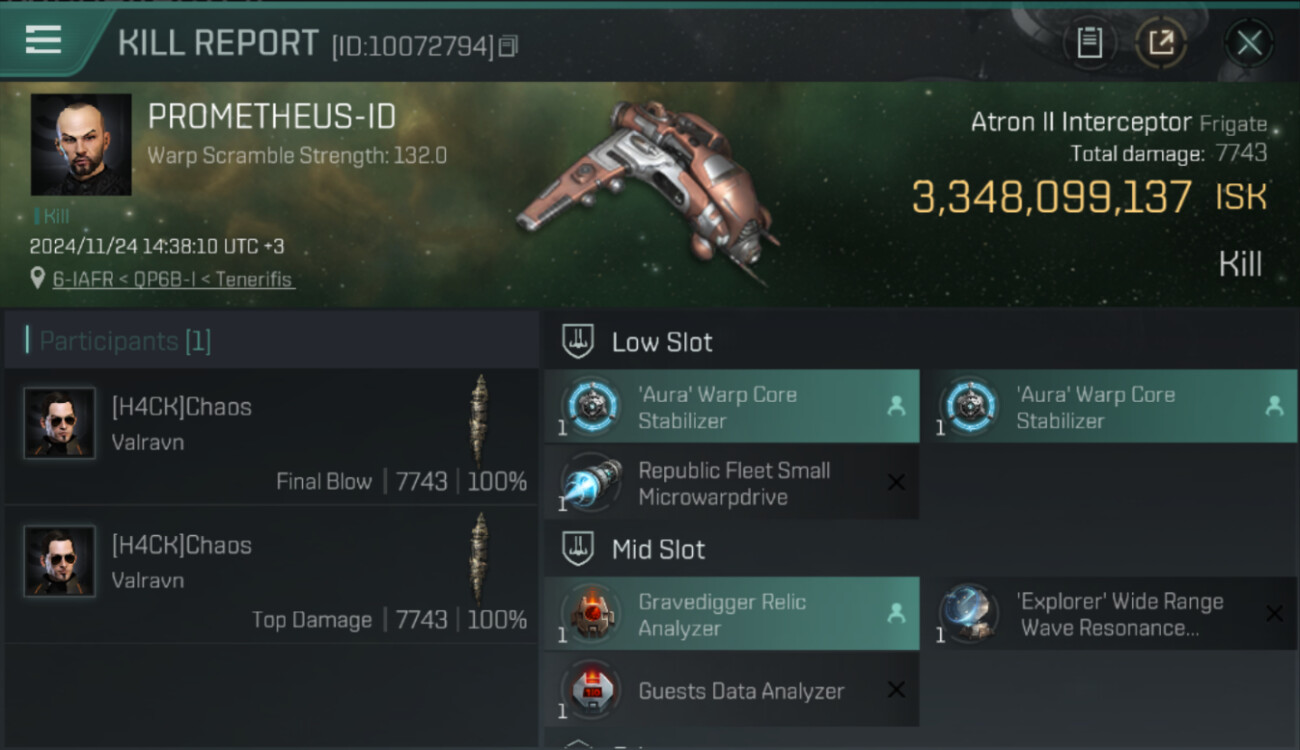1300x750 pixels.
Task: Open PROMETHEUS-ID pilot portrait
Action: [x=81, y=144]
